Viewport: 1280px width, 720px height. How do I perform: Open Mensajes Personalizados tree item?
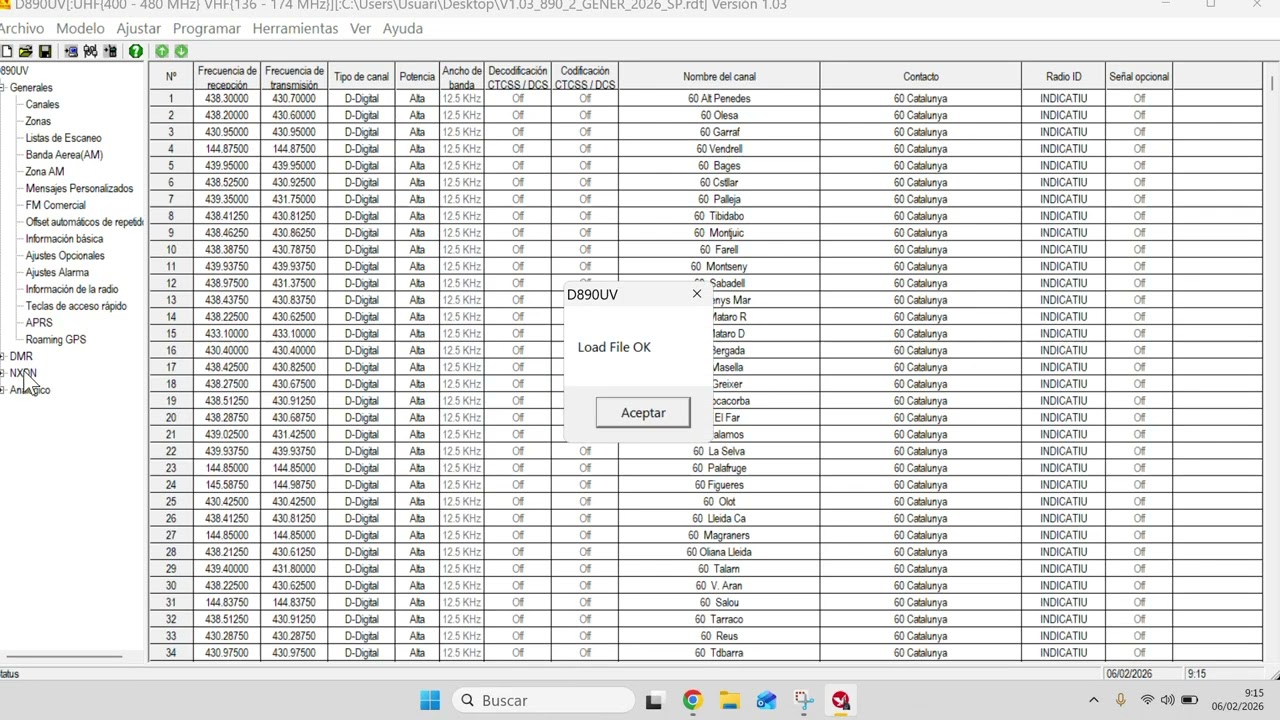pos(79,188)
